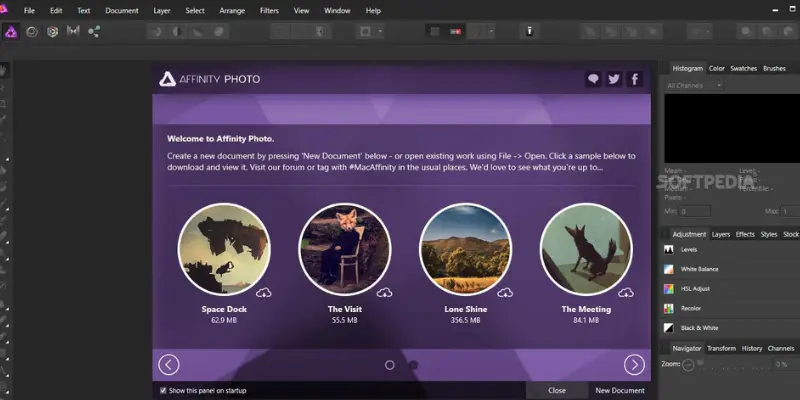
Task: Open the Space Dock sample thumbnail
Action: (x=224, y=249)
